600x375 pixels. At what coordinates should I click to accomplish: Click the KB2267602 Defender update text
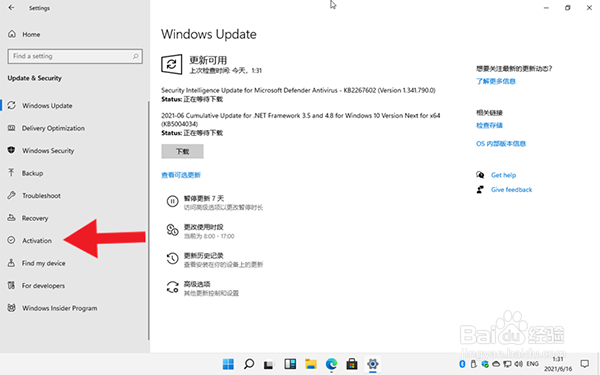(298, 91)
